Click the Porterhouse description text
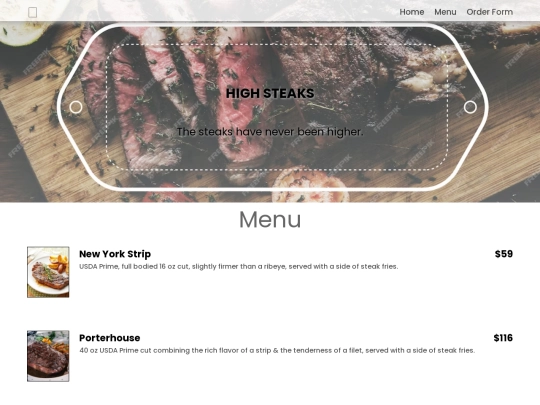This screenshot has height=405, width=540. 277,351
